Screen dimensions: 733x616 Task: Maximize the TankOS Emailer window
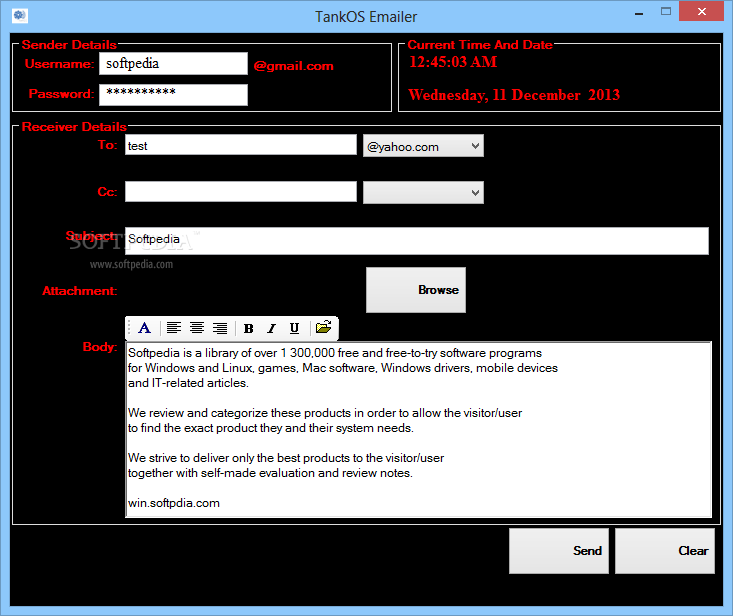666,12
